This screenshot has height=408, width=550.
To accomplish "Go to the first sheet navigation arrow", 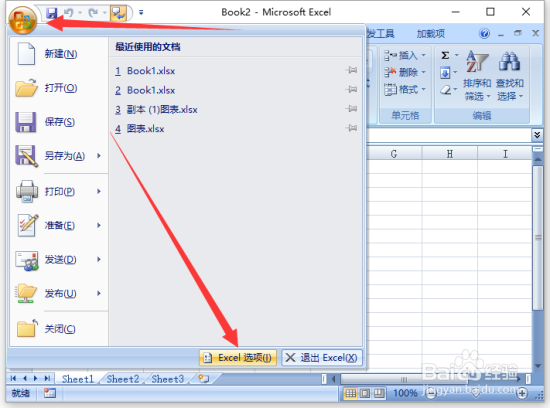I will [13, 379].
